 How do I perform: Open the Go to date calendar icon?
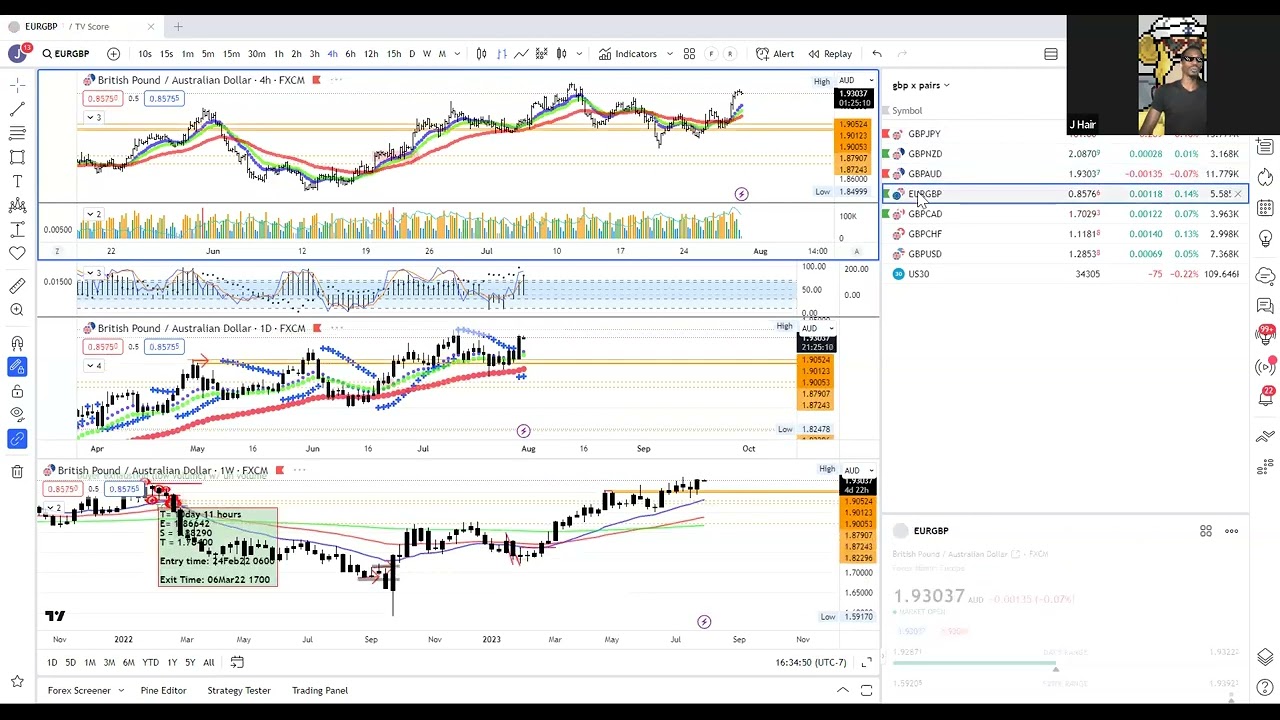237,662
